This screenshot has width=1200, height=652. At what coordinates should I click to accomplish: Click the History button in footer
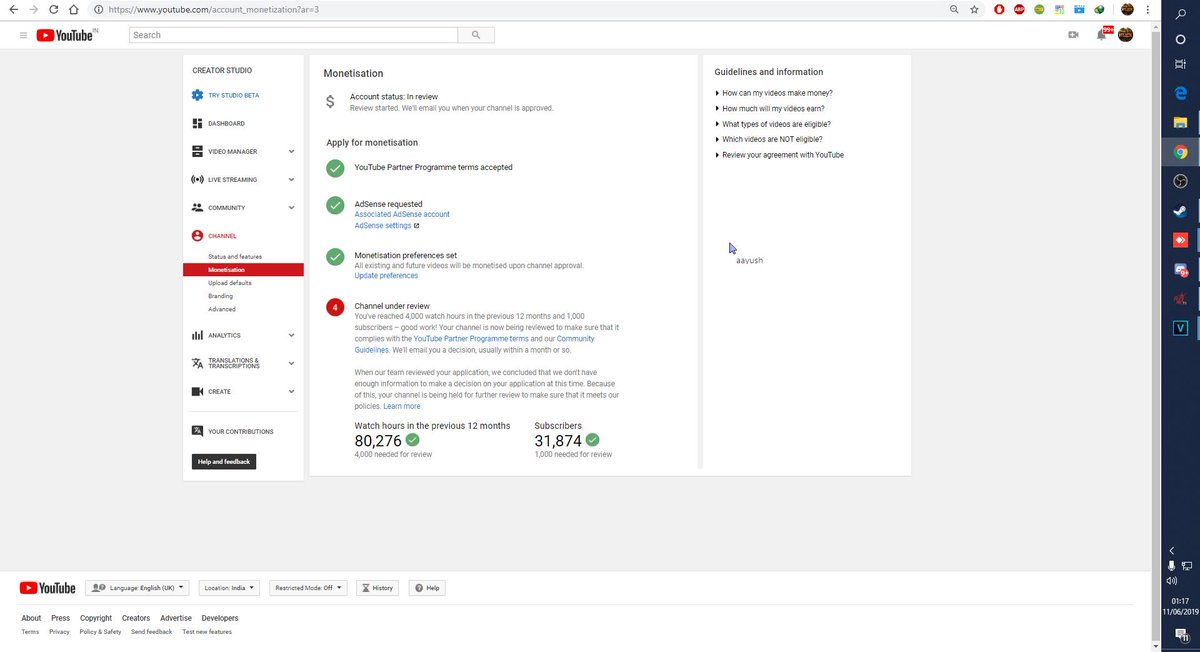(x=377, y=588)
